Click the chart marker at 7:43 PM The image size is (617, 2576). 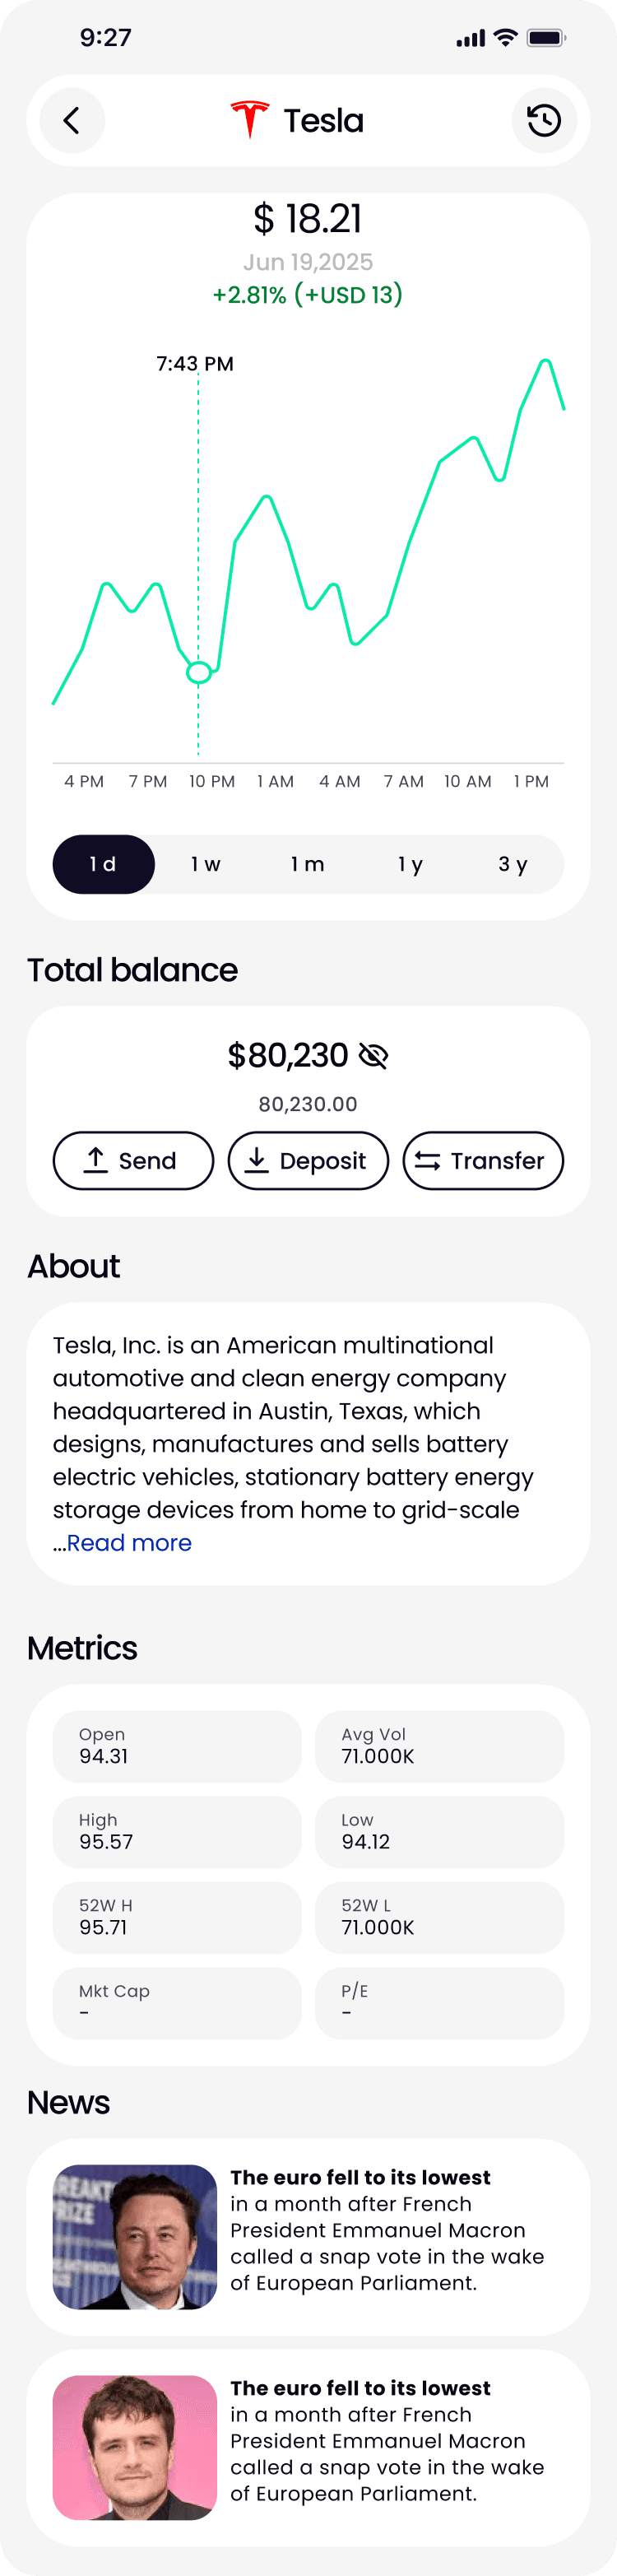199,672
